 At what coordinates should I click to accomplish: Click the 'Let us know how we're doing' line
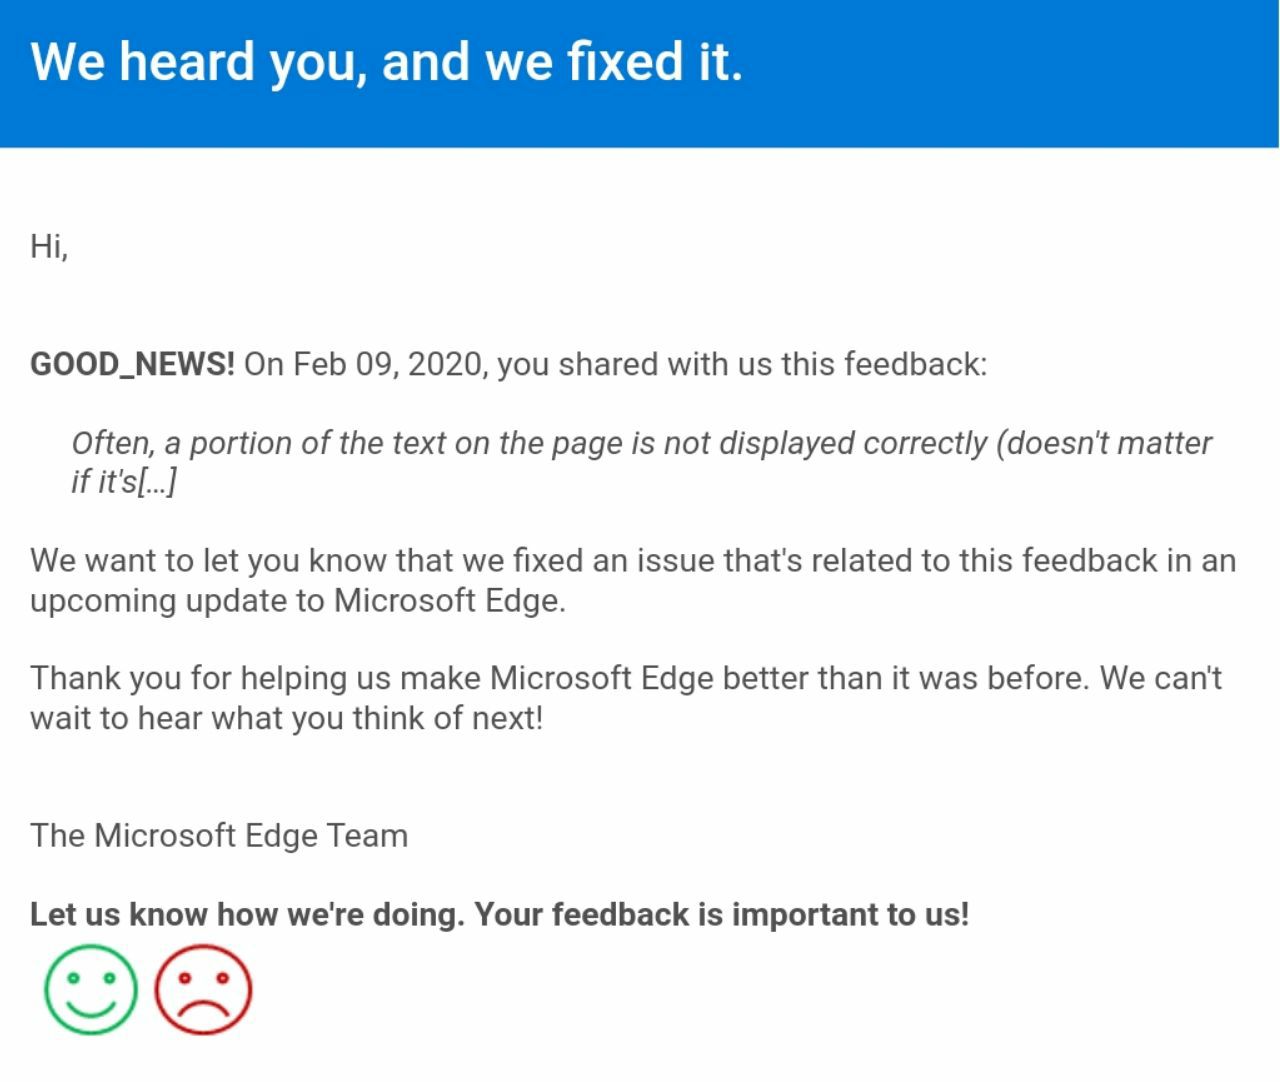247,914
